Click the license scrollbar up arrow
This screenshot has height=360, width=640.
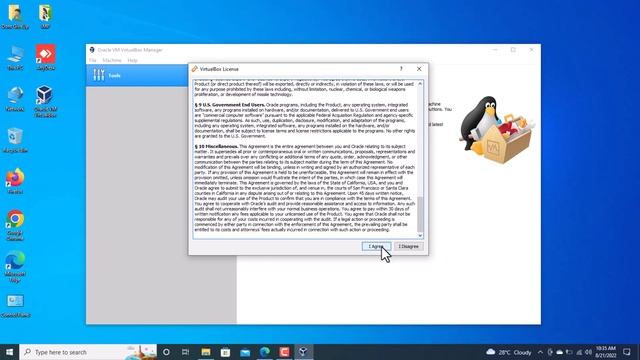click(x=420, y=84)
